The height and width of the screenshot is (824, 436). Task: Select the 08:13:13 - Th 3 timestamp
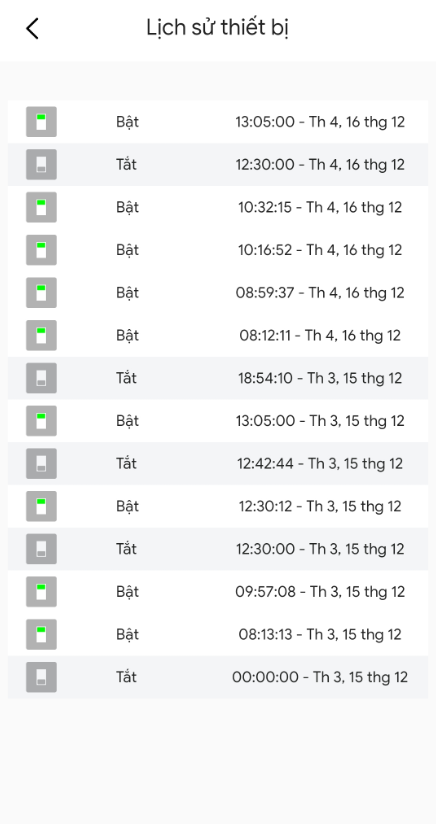pyautogui.click(x=320, y=634)
